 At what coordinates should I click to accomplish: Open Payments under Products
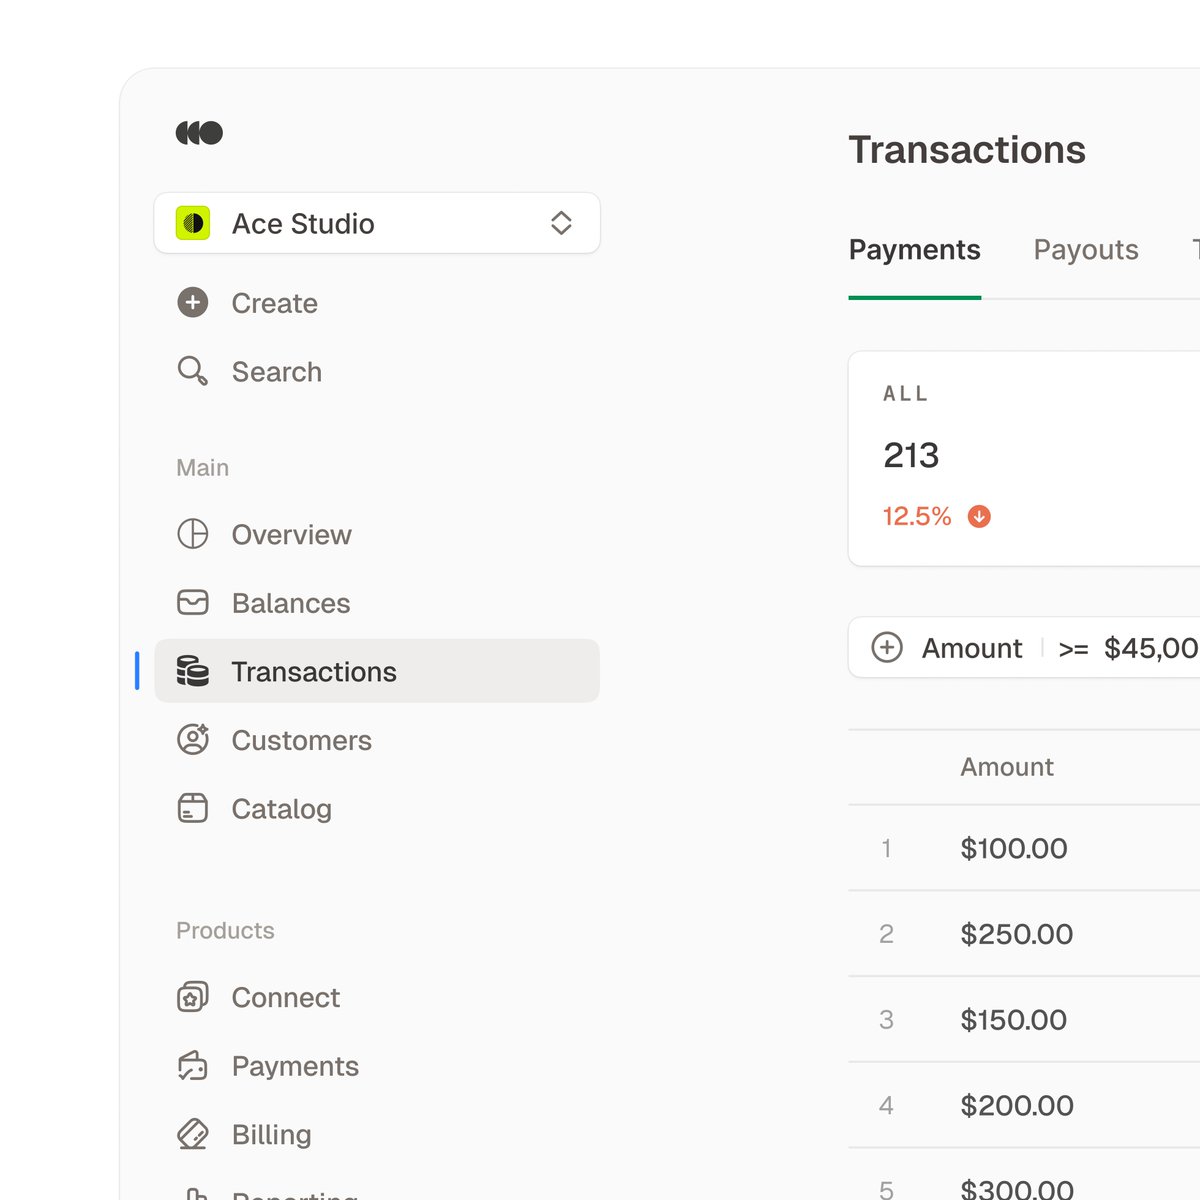377,1066
